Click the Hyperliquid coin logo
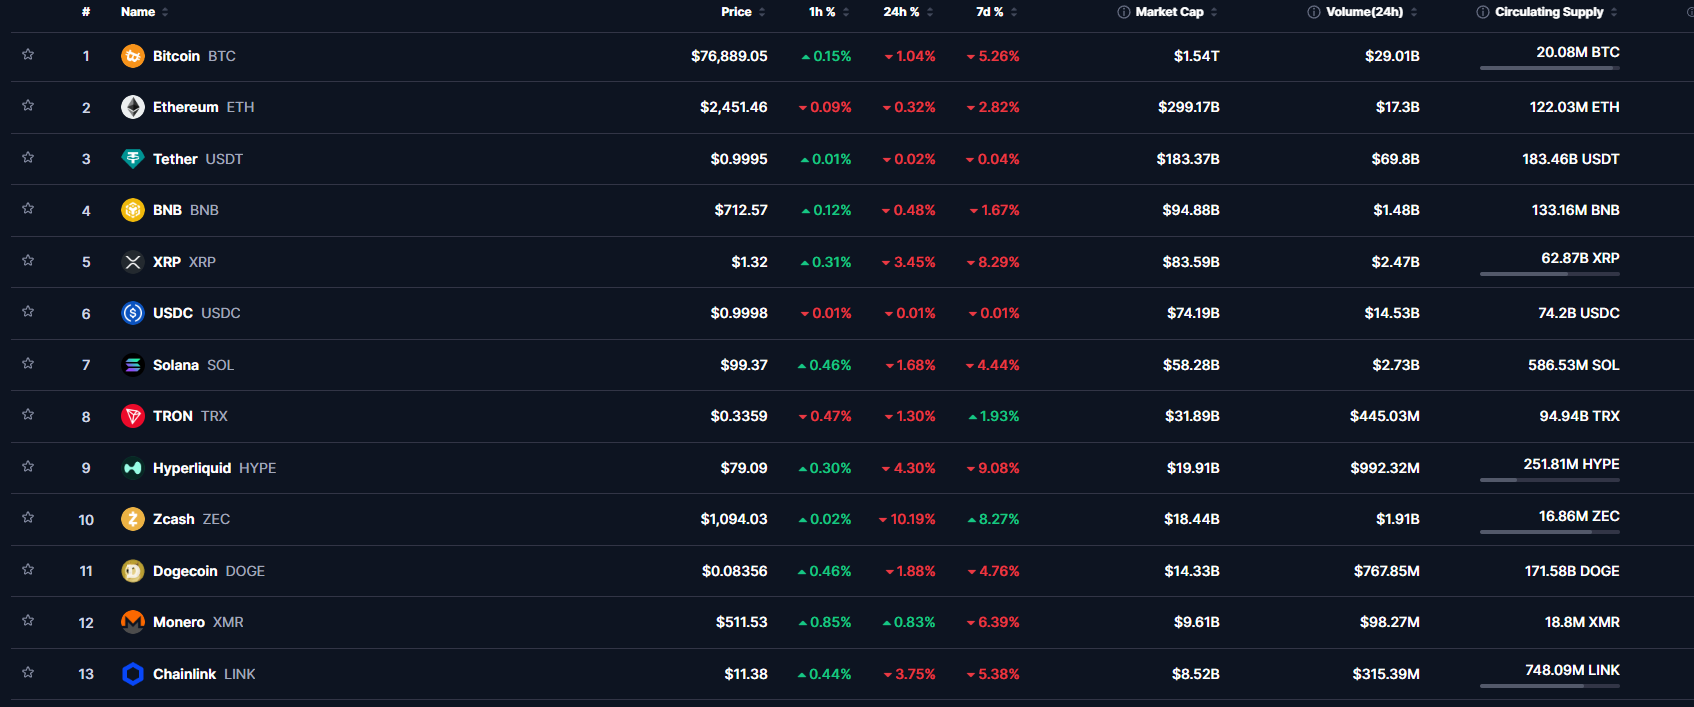Viewport: 1694px width, 707px height. pyautogui.click(x=133, y=468)
